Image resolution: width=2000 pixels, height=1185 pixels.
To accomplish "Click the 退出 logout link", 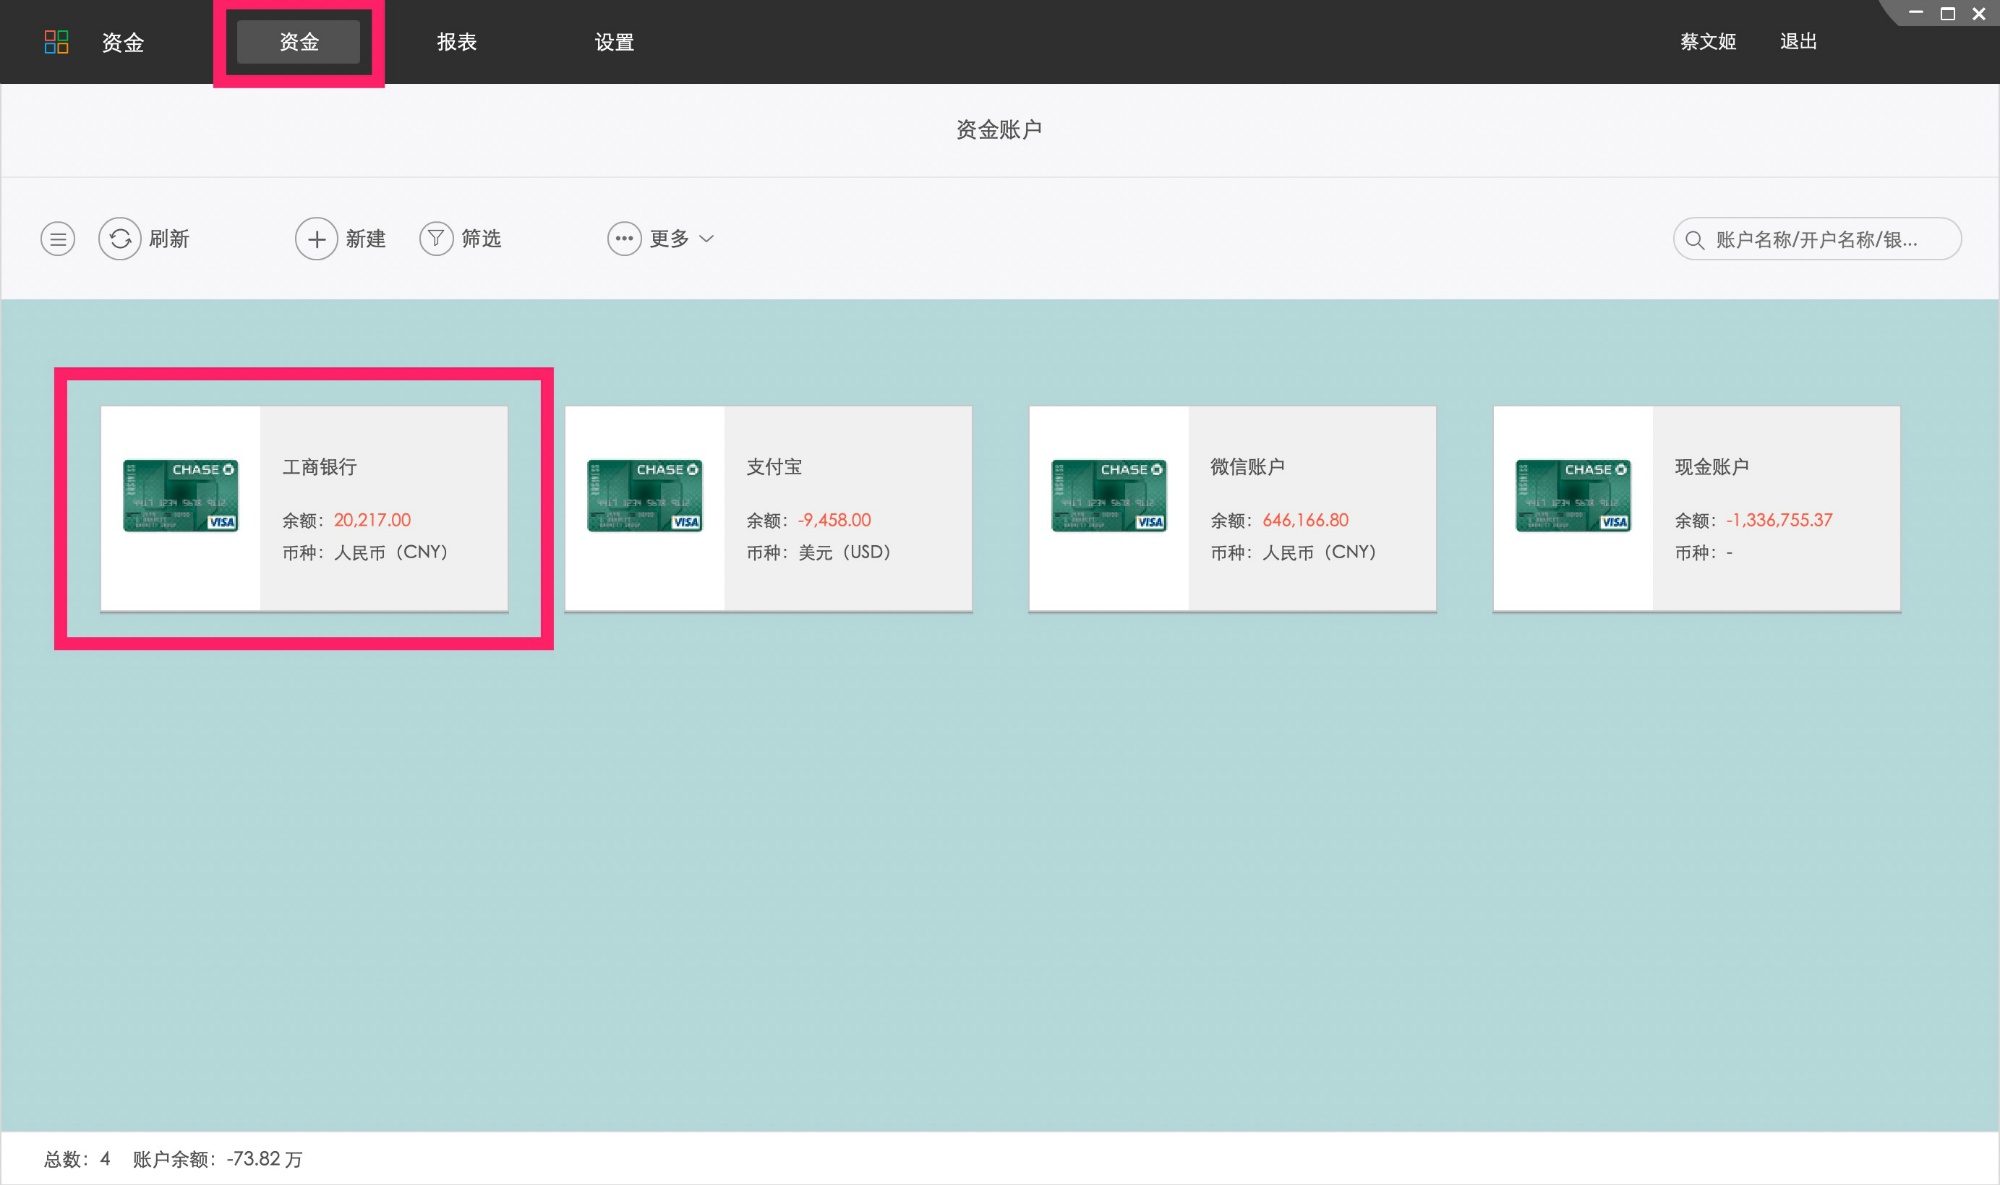I will [1798, 42].
